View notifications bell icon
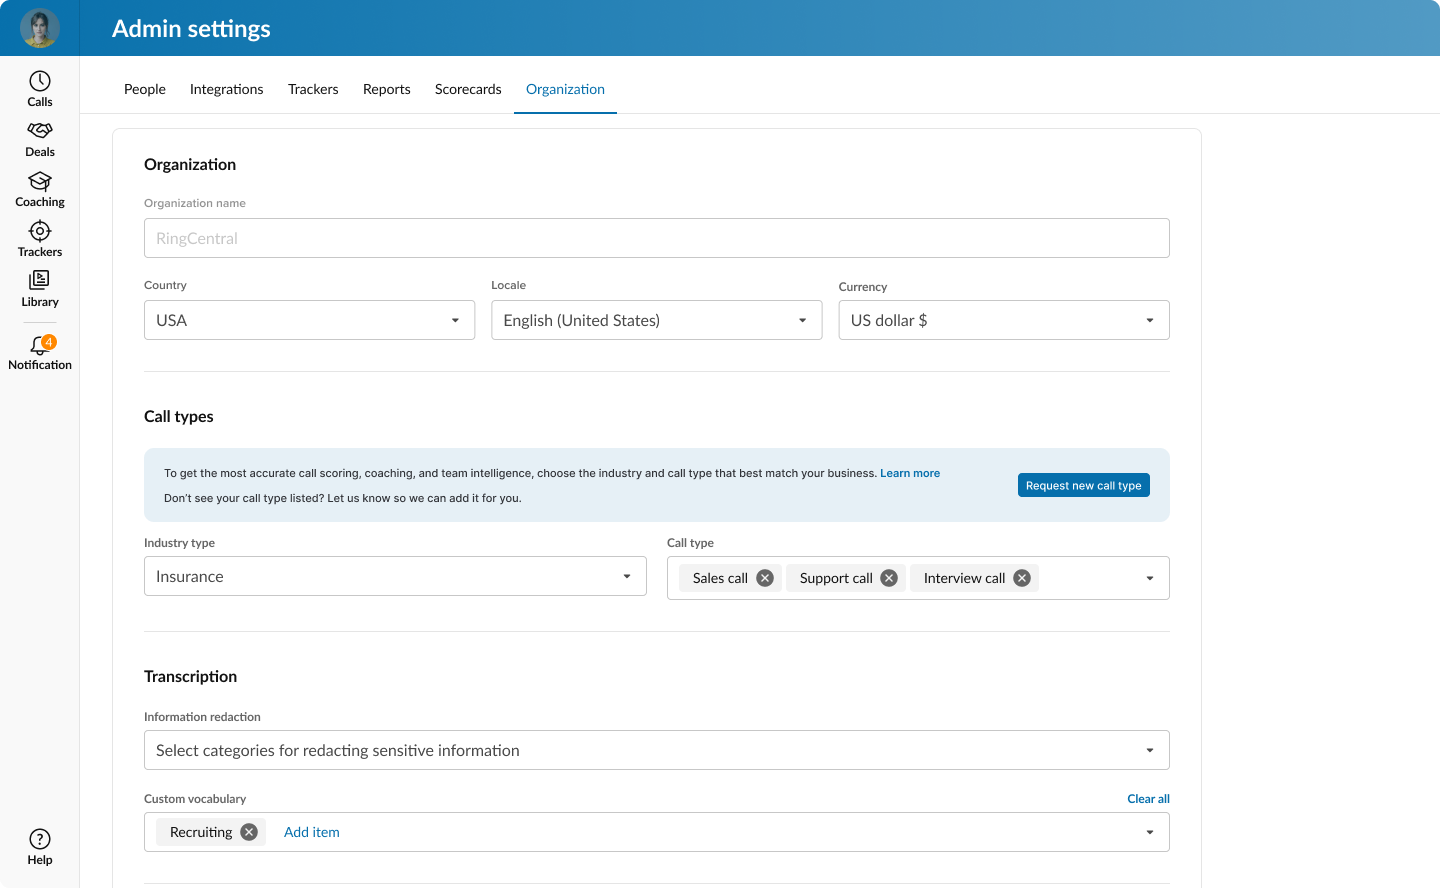Image resolution: width=1440 pixels, height=888 pixels. (40, 346)
